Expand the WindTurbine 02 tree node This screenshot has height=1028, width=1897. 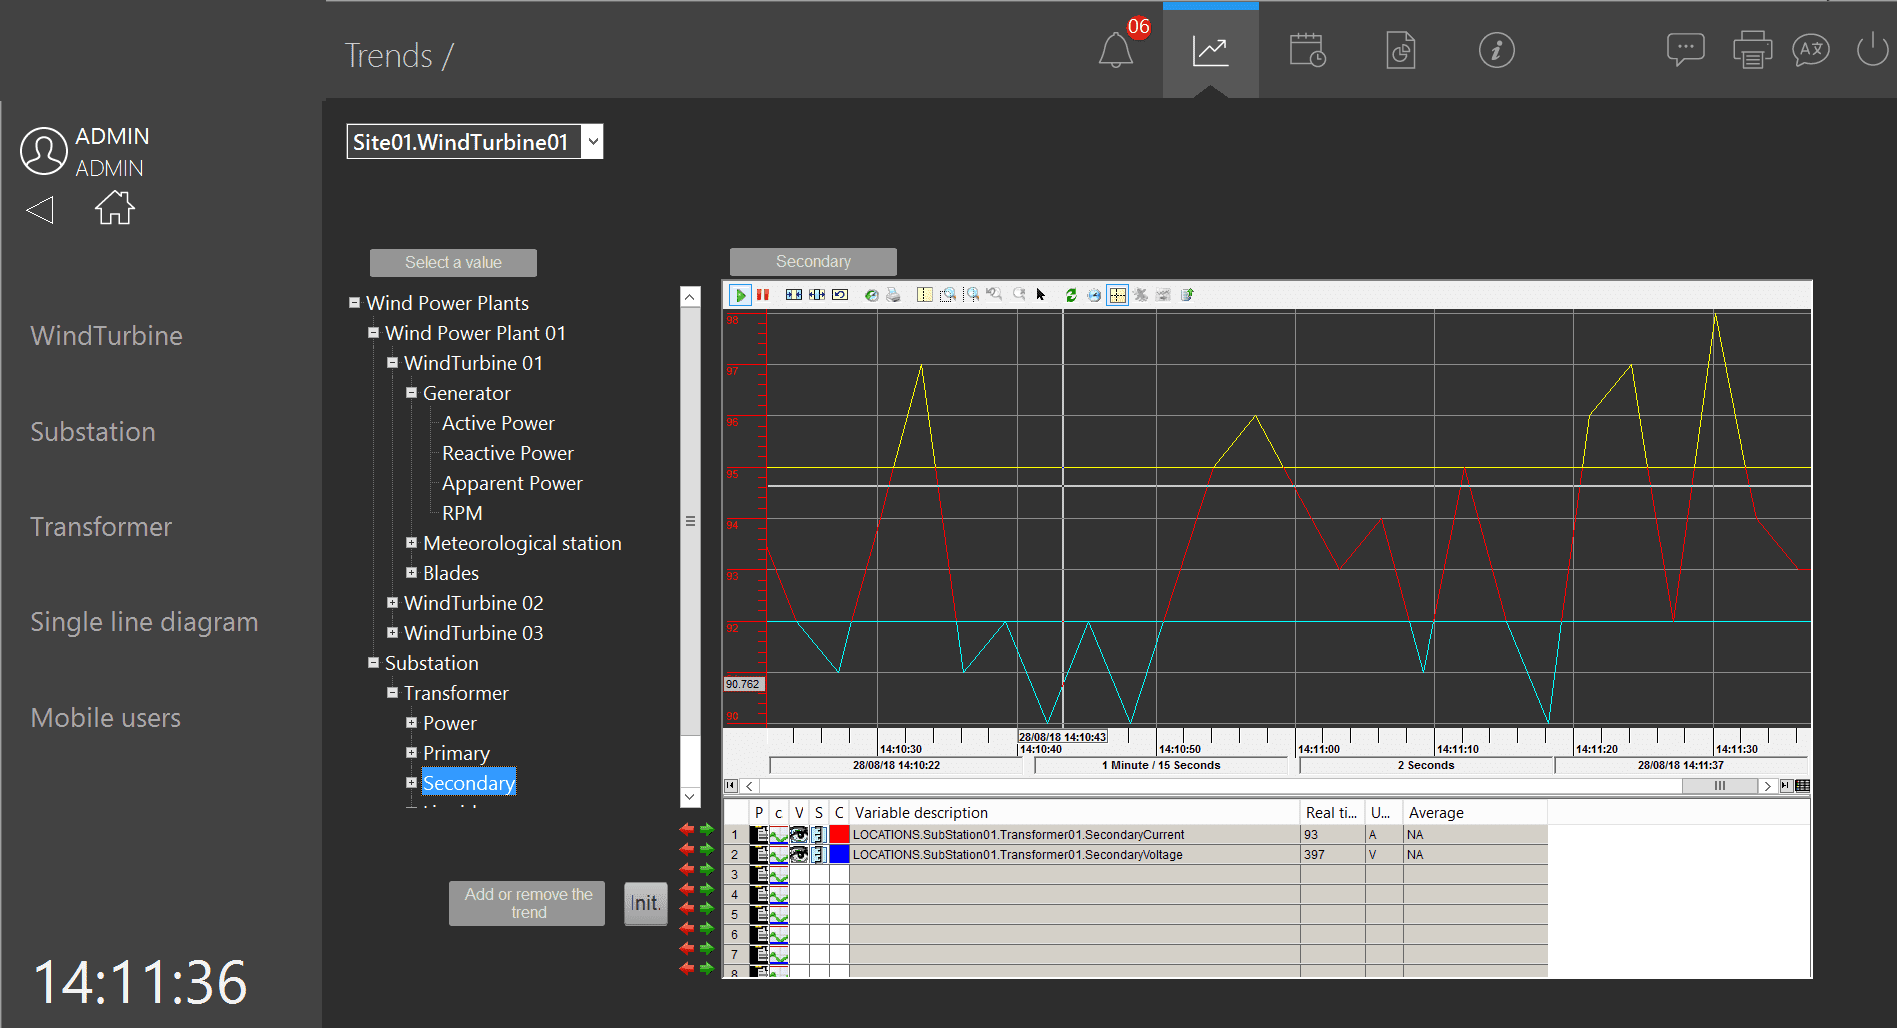point(393,603)
